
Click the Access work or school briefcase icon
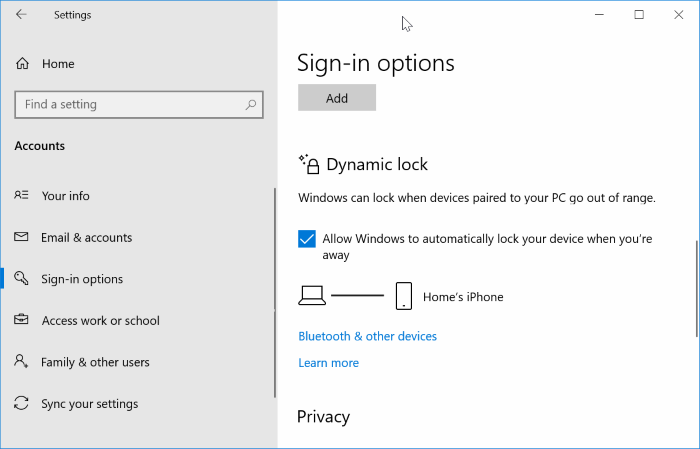(21, 321)
